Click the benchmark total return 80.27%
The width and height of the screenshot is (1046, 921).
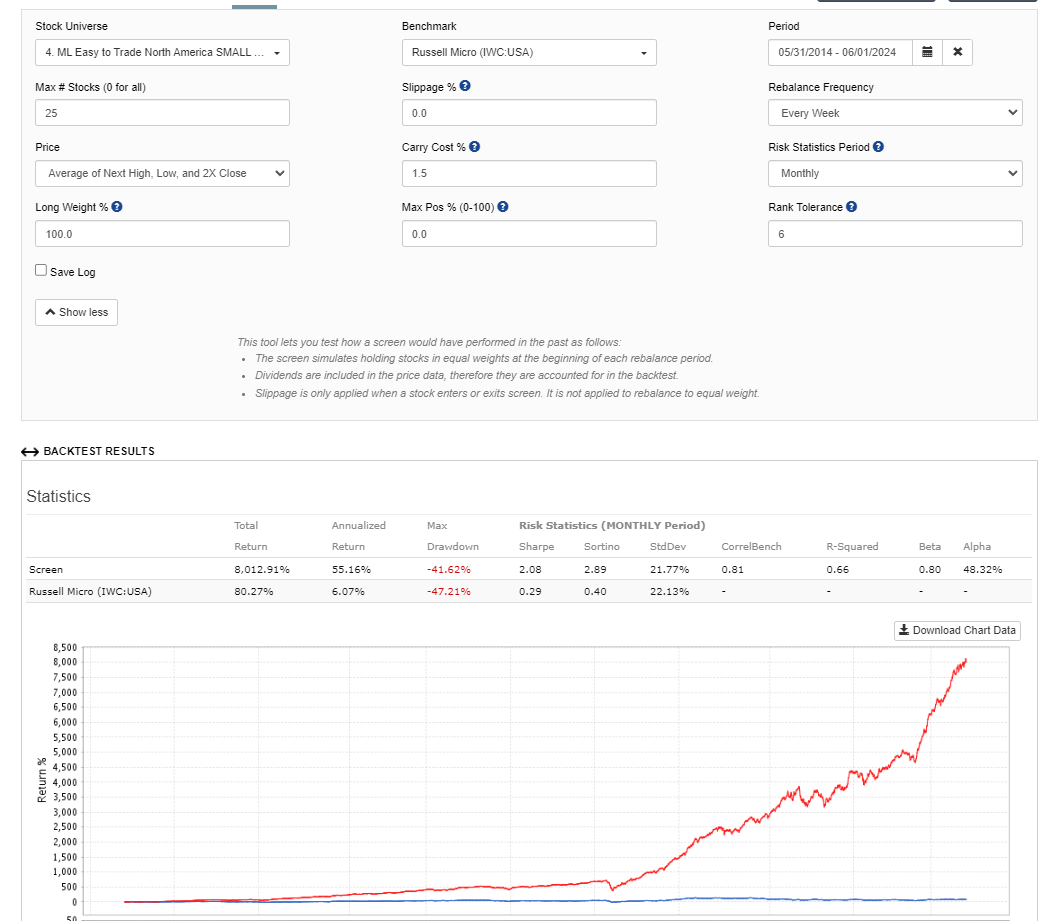[x=253, y=592]
